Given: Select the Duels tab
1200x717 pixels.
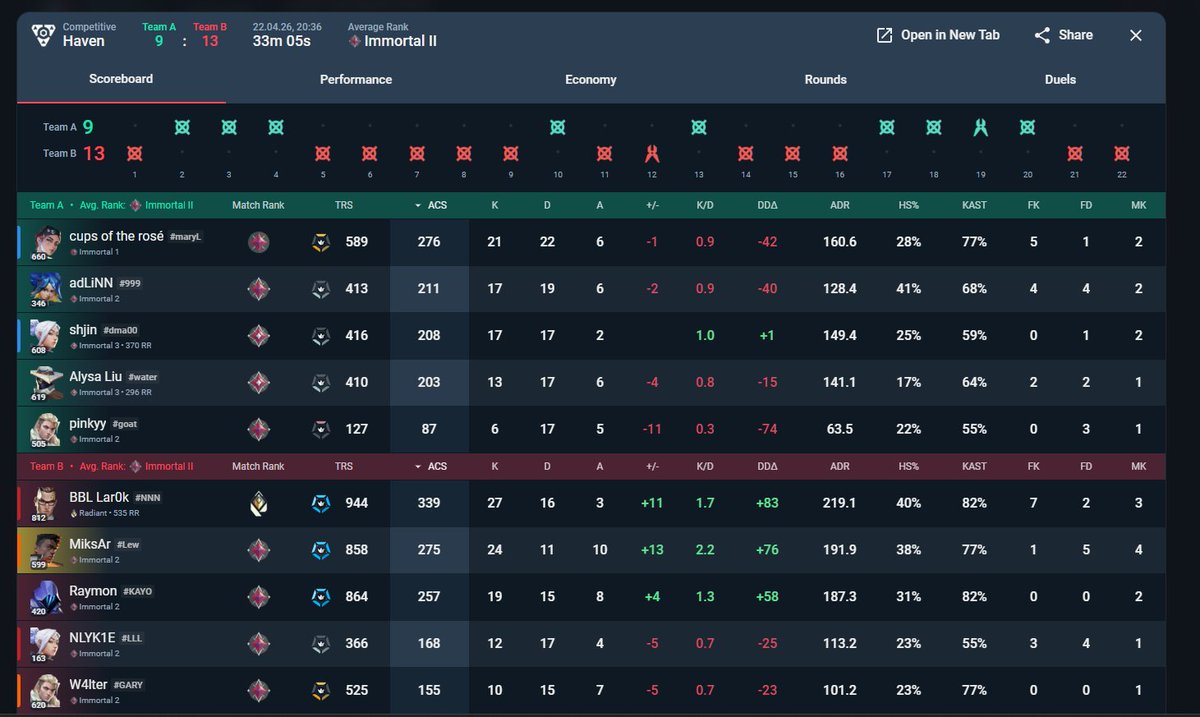Looking at the screenshot, I should tap(1060, 79).
